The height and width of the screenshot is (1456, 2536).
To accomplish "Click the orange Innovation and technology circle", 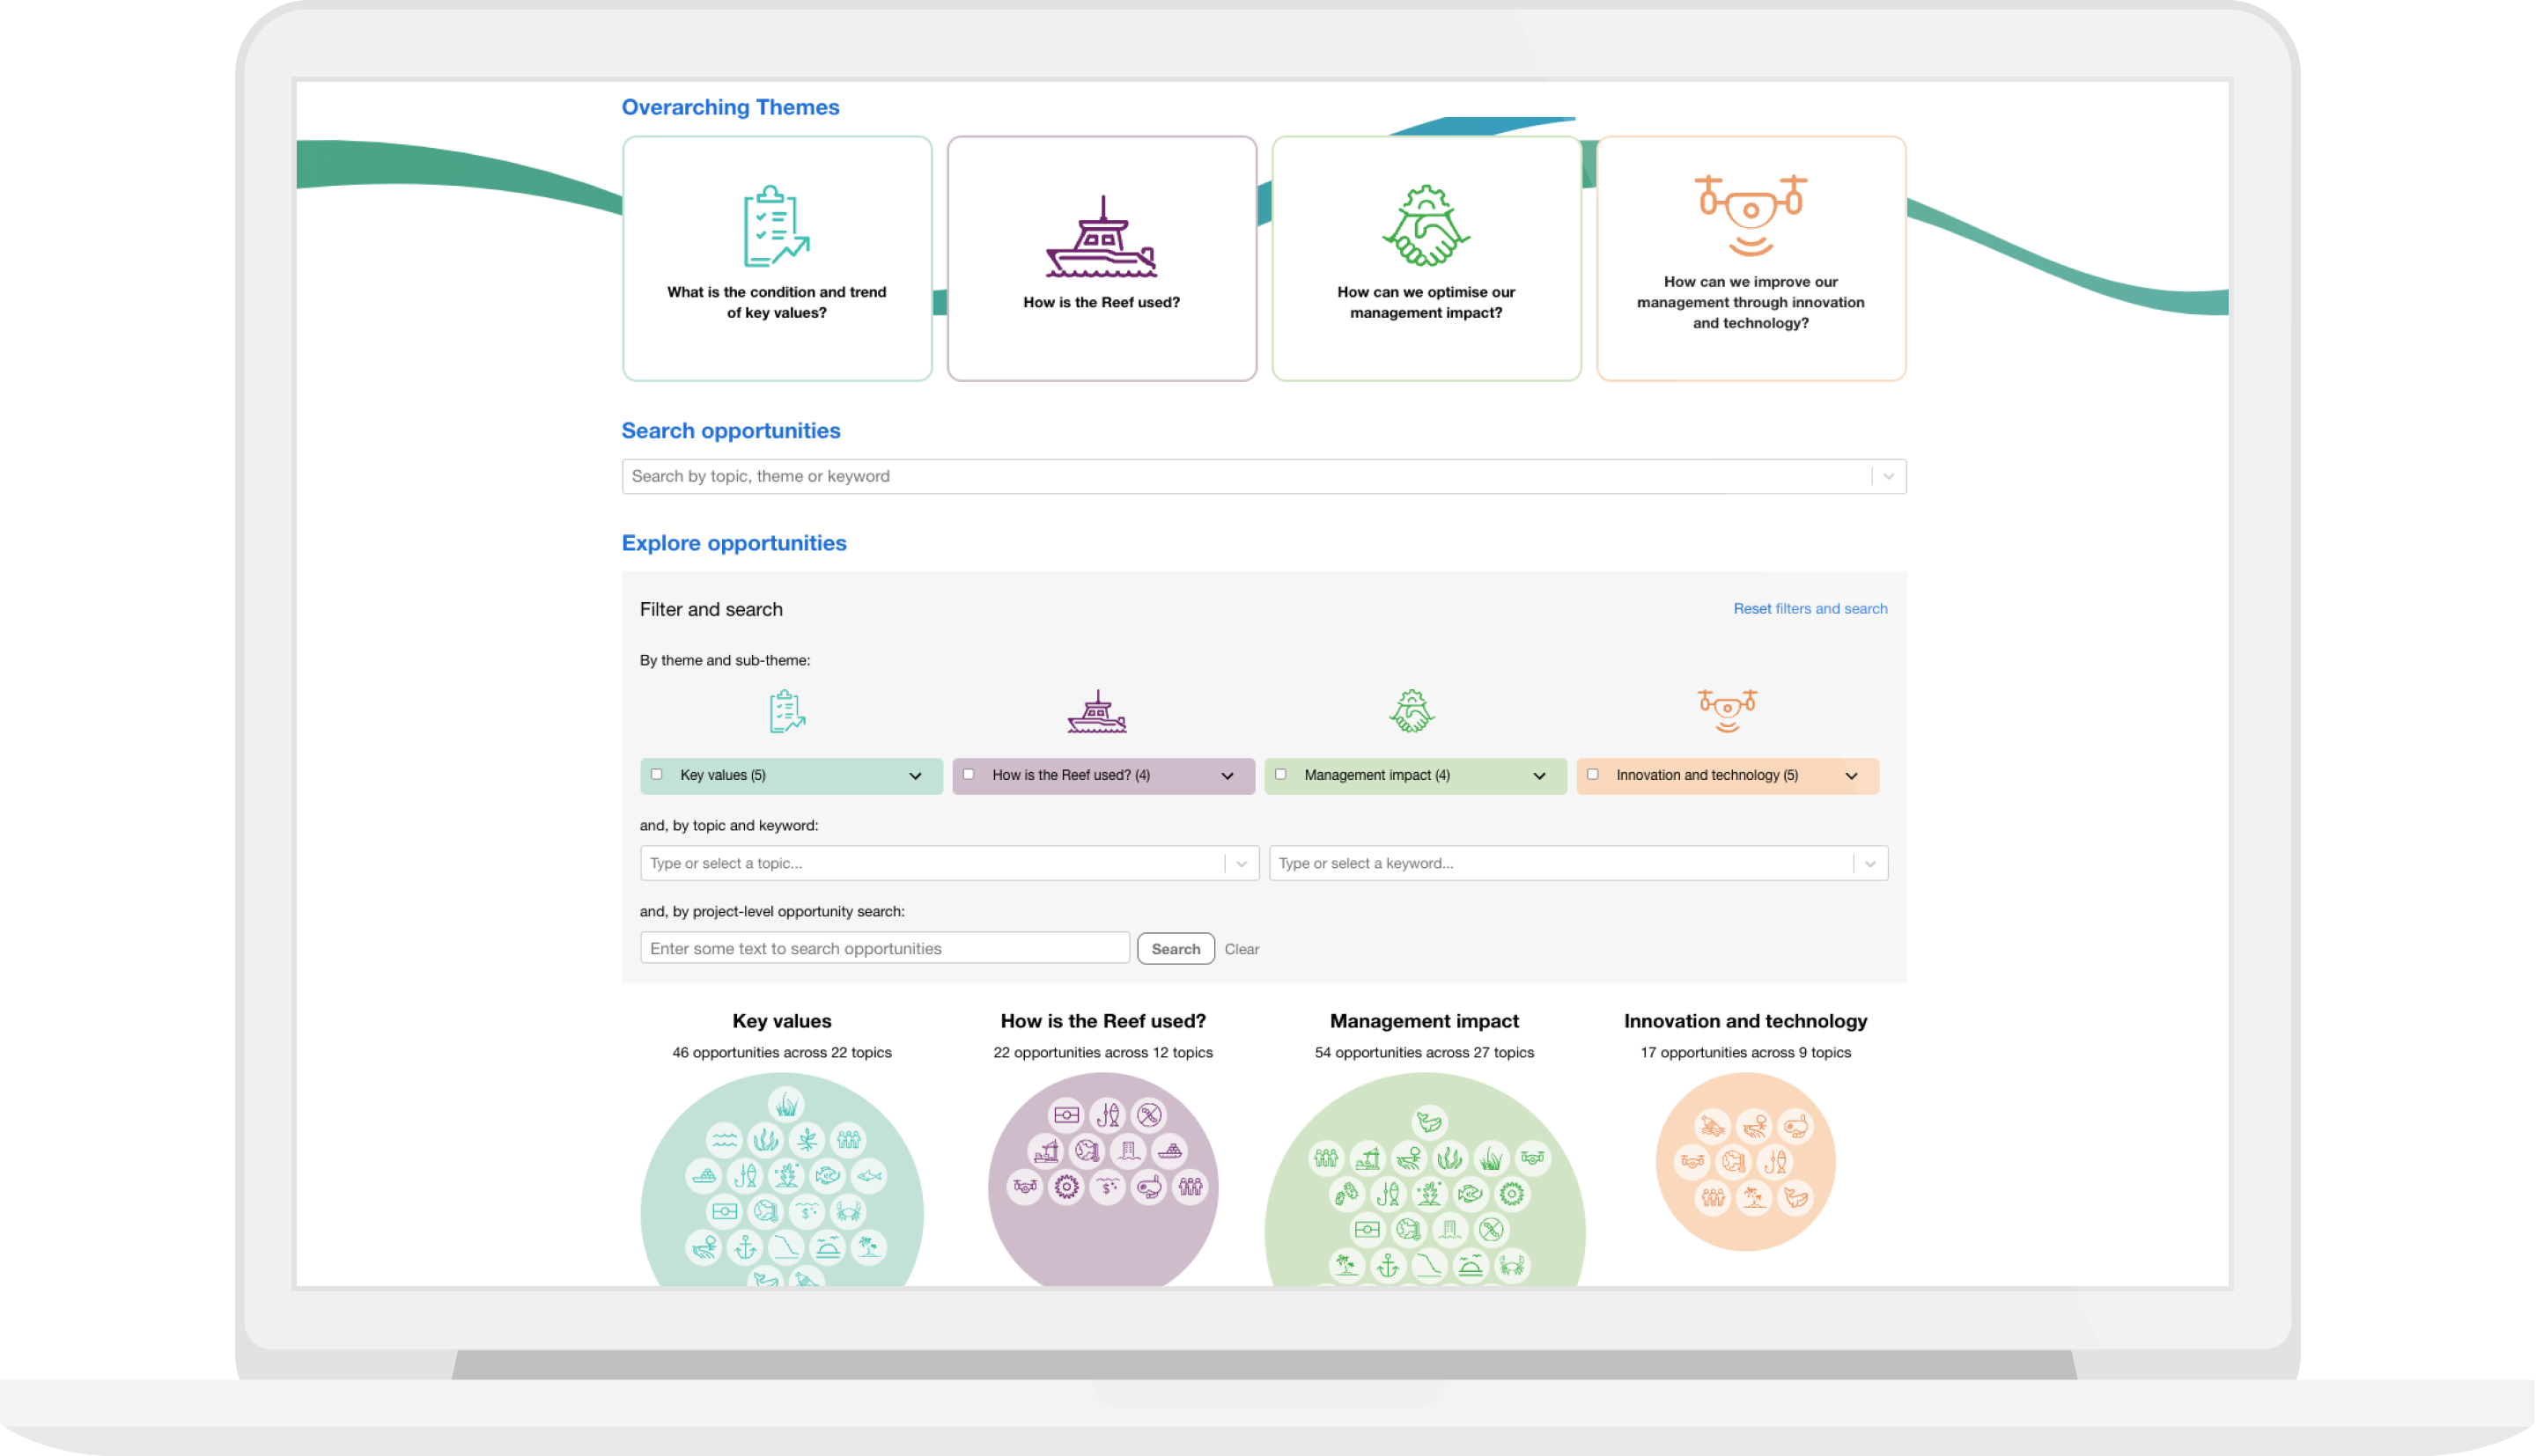I will pyautogui.click(x=1745, y=1160).
